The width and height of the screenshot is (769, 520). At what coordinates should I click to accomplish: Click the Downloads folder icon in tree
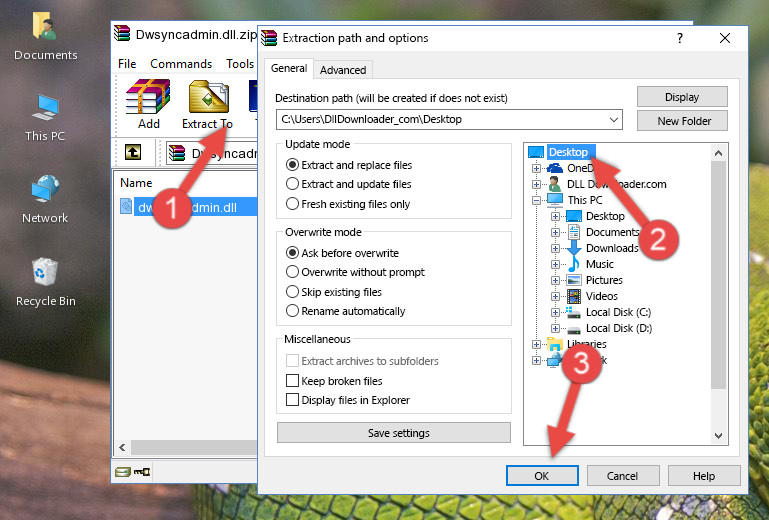coord(574,248)
